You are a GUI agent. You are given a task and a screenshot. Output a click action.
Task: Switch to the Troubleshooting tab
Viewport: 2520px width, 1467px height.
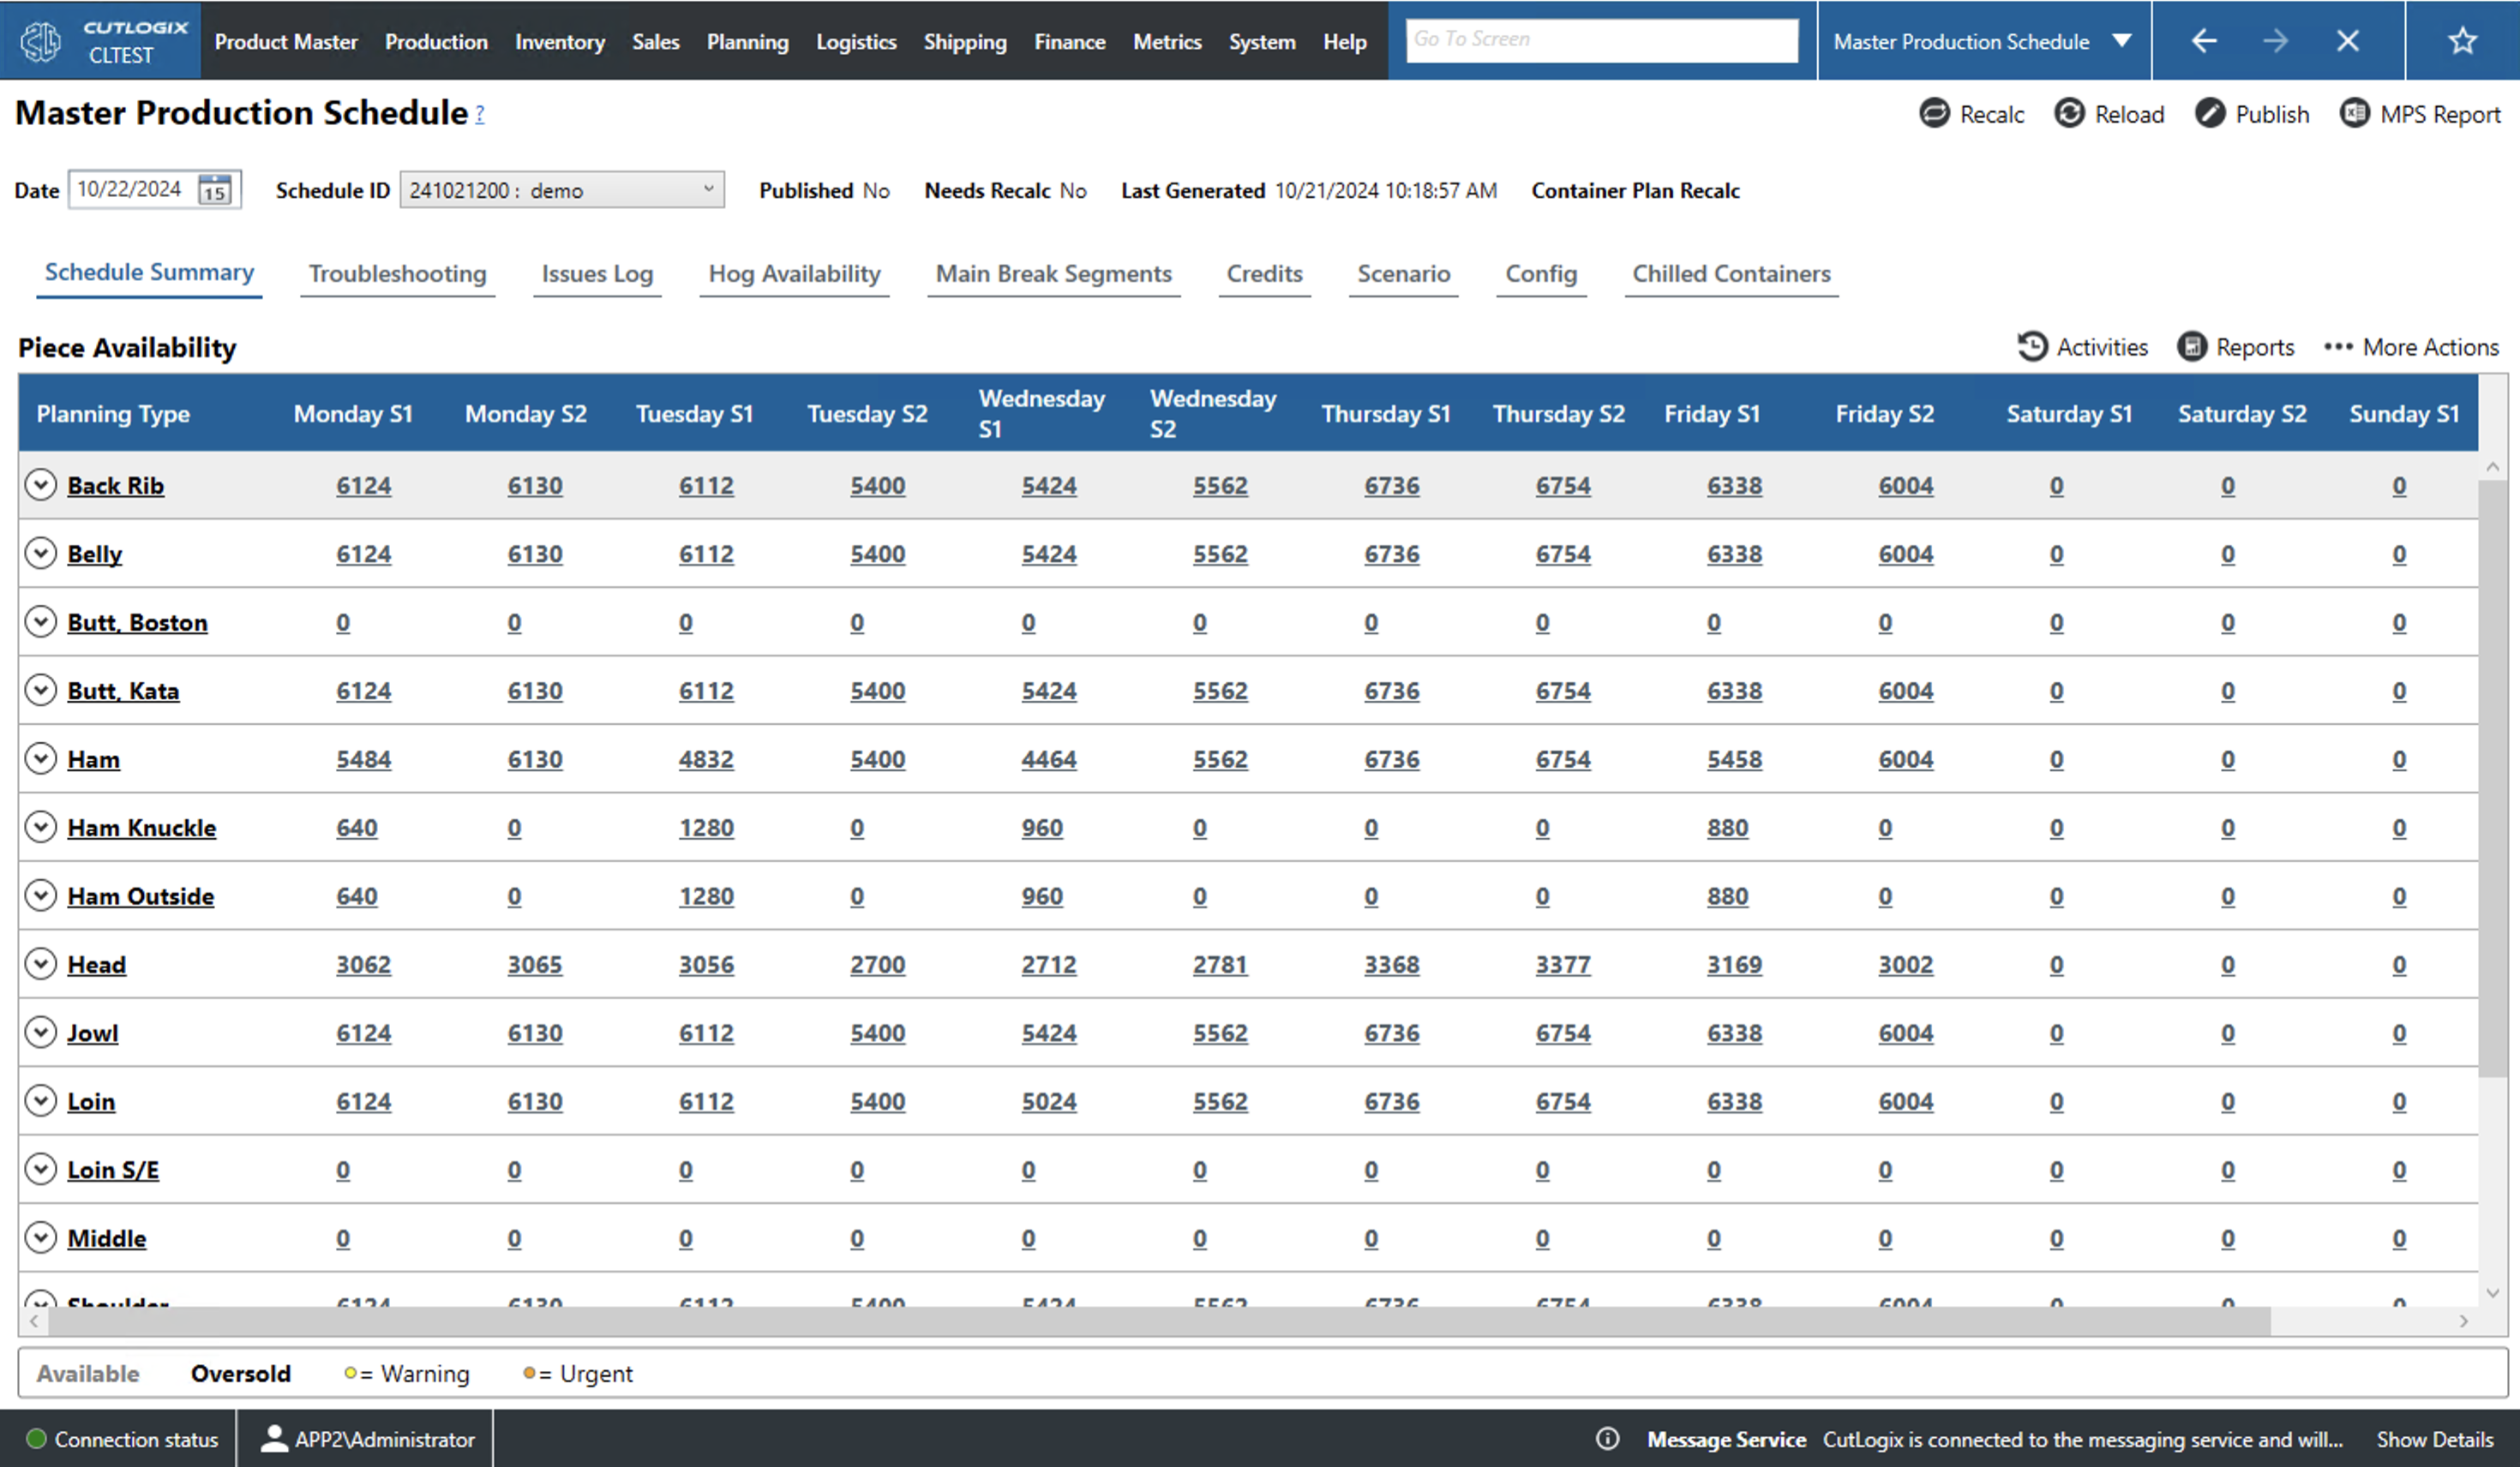coord(397,273)
